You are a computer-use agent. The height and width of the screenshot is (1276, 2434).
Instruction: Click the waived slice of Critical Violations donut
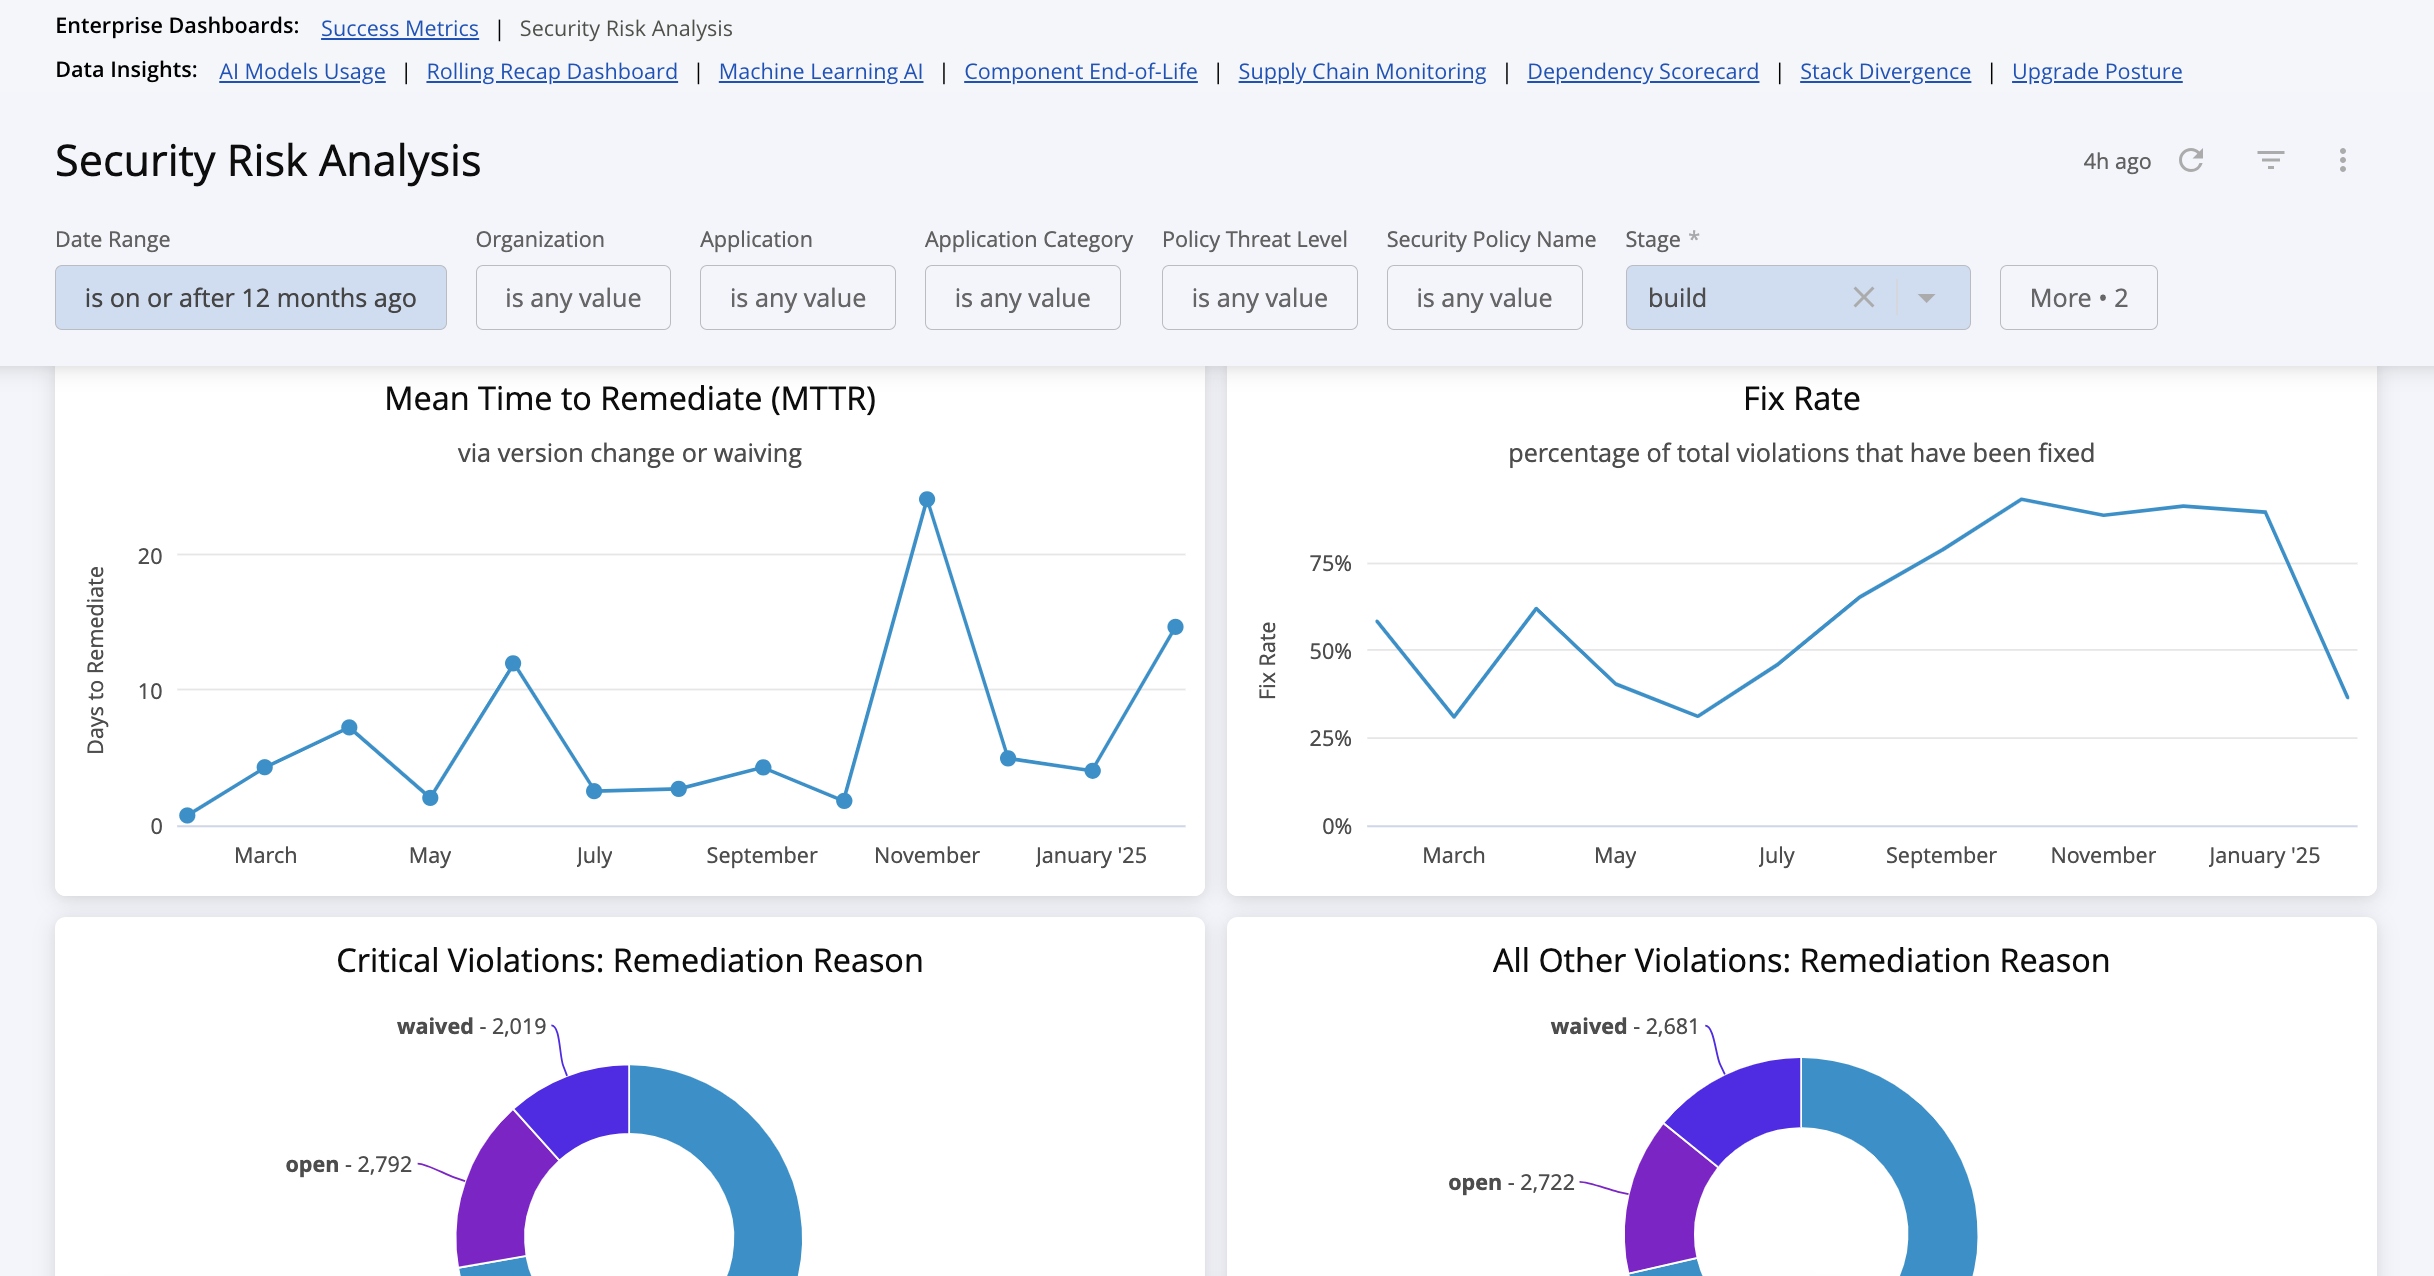coord(580,1110)
